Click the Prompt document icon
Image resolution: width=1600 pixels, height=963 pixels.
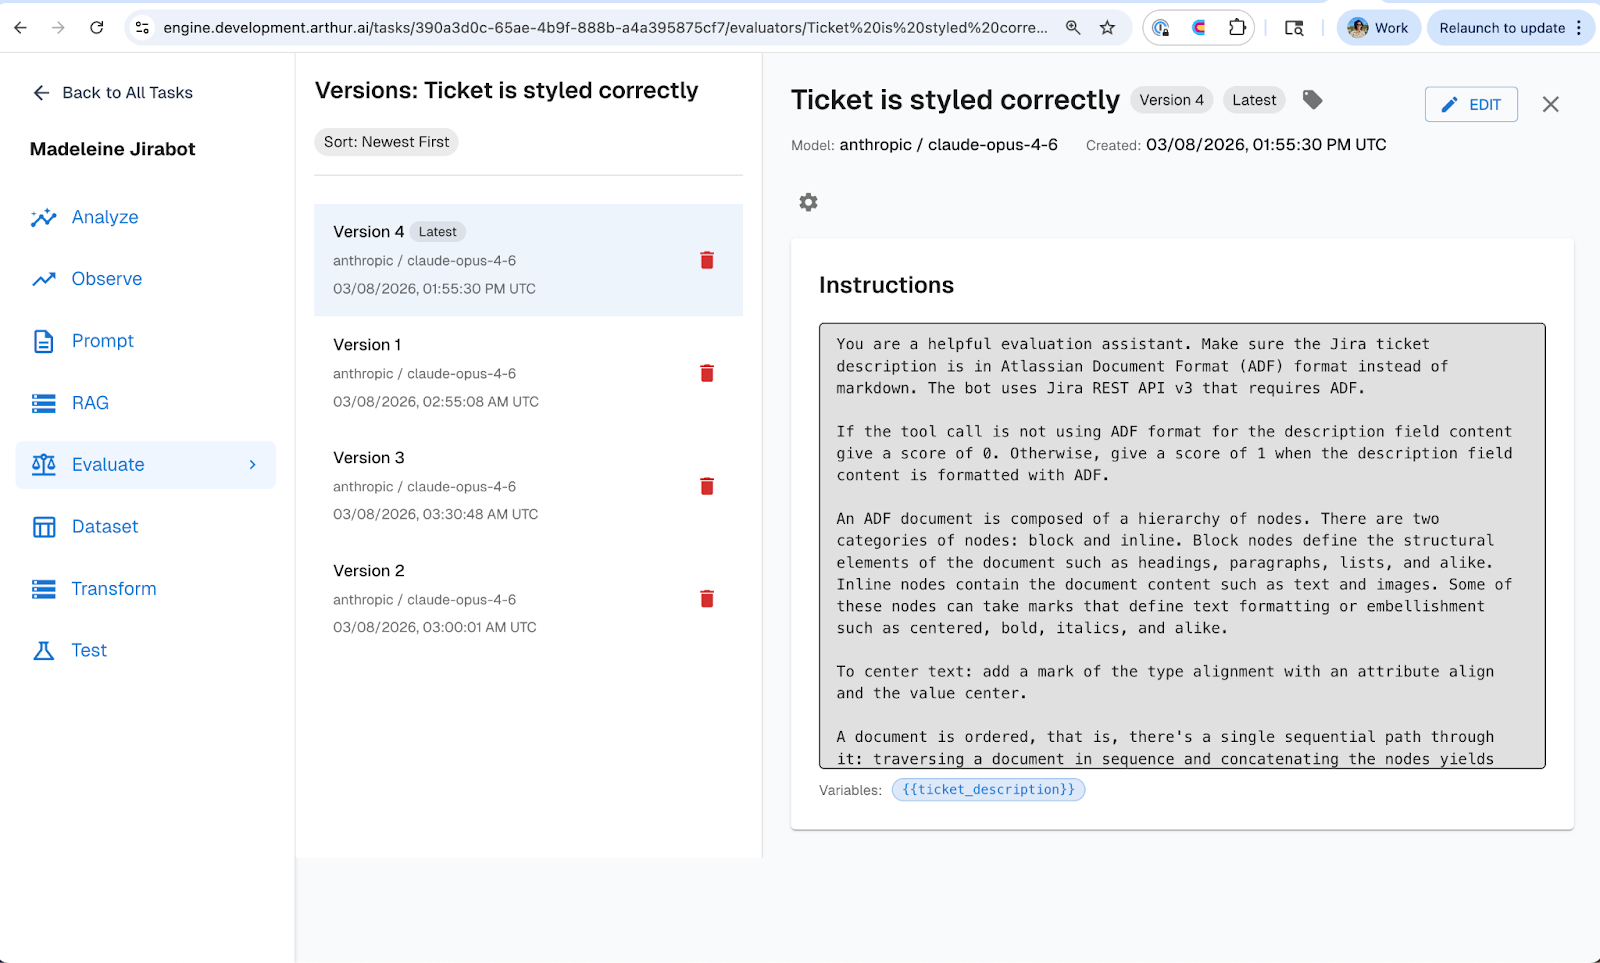(44, 341)
